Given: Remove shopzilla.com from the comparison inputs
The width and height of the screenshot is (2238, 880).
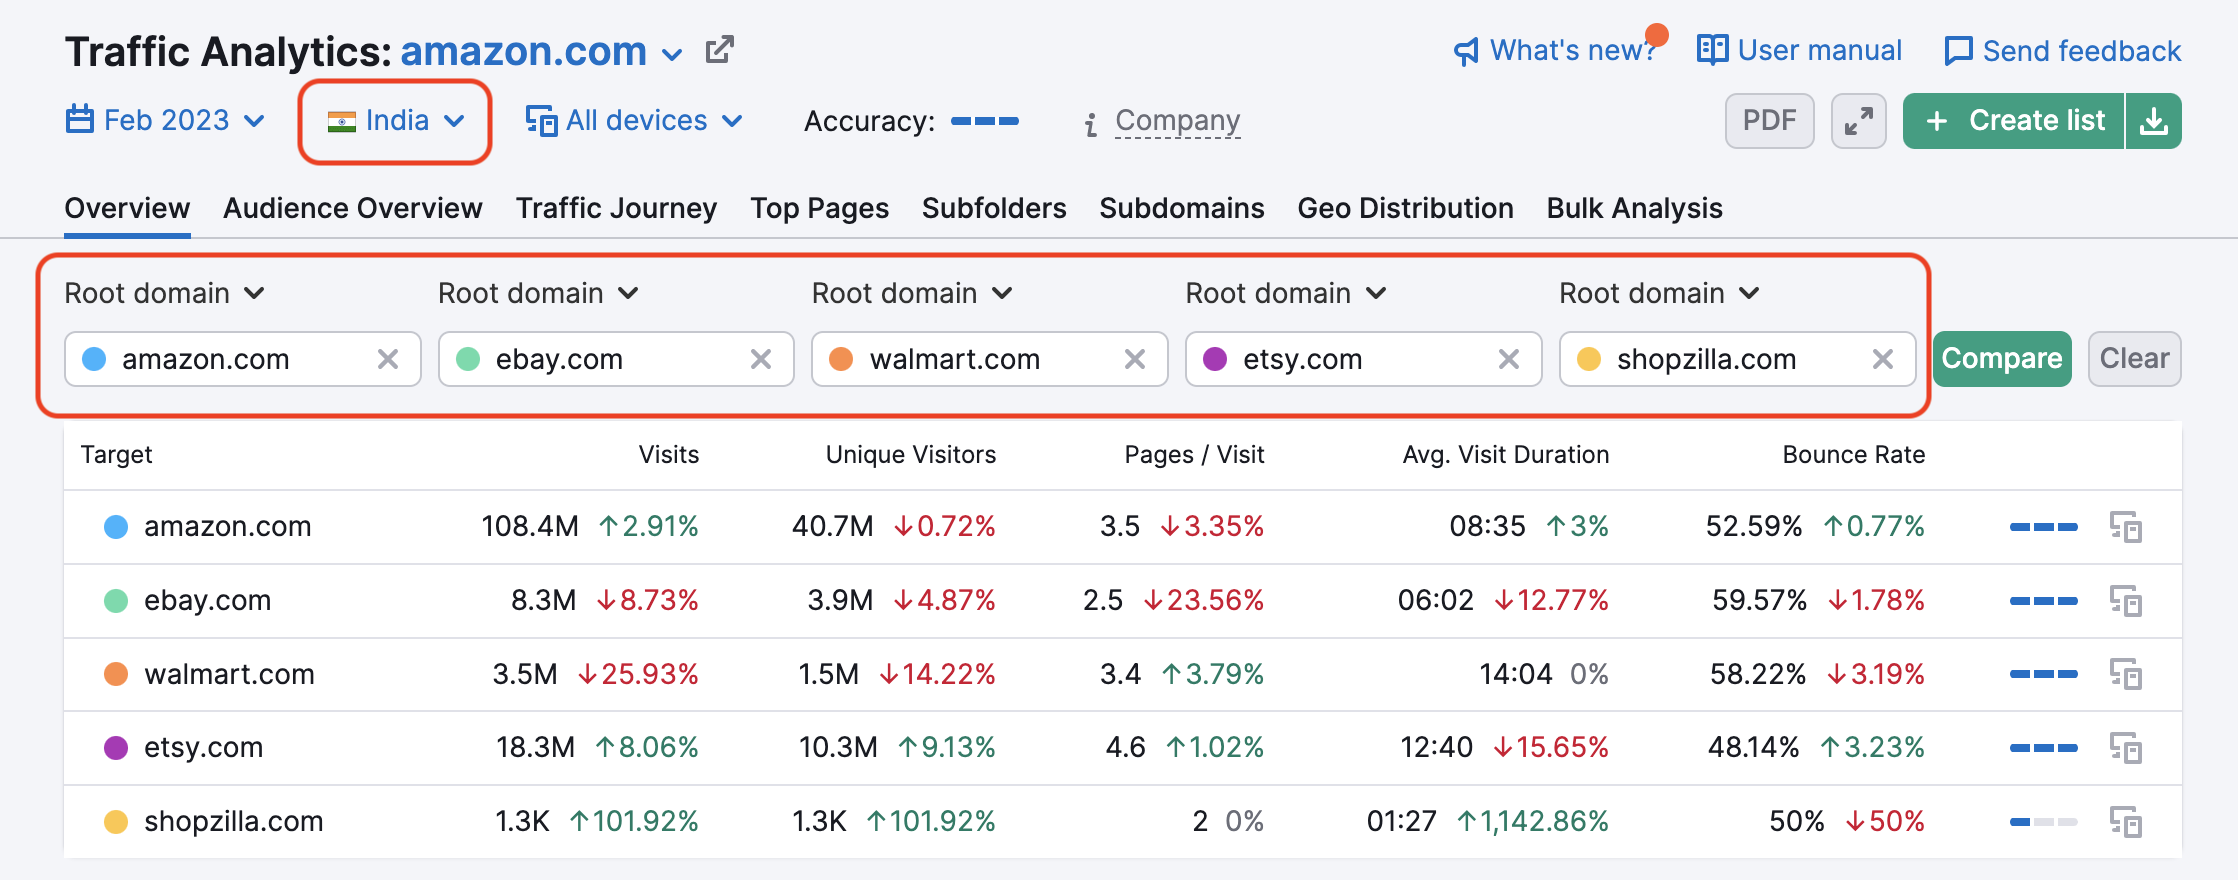Looking at the screenshot, I should (x=1883, y=359).
